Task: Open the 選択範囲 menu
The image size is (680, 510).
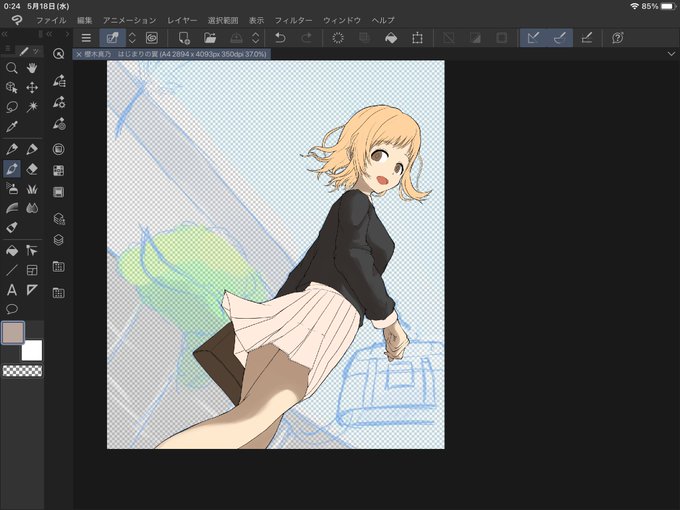Action: point(223,20)
